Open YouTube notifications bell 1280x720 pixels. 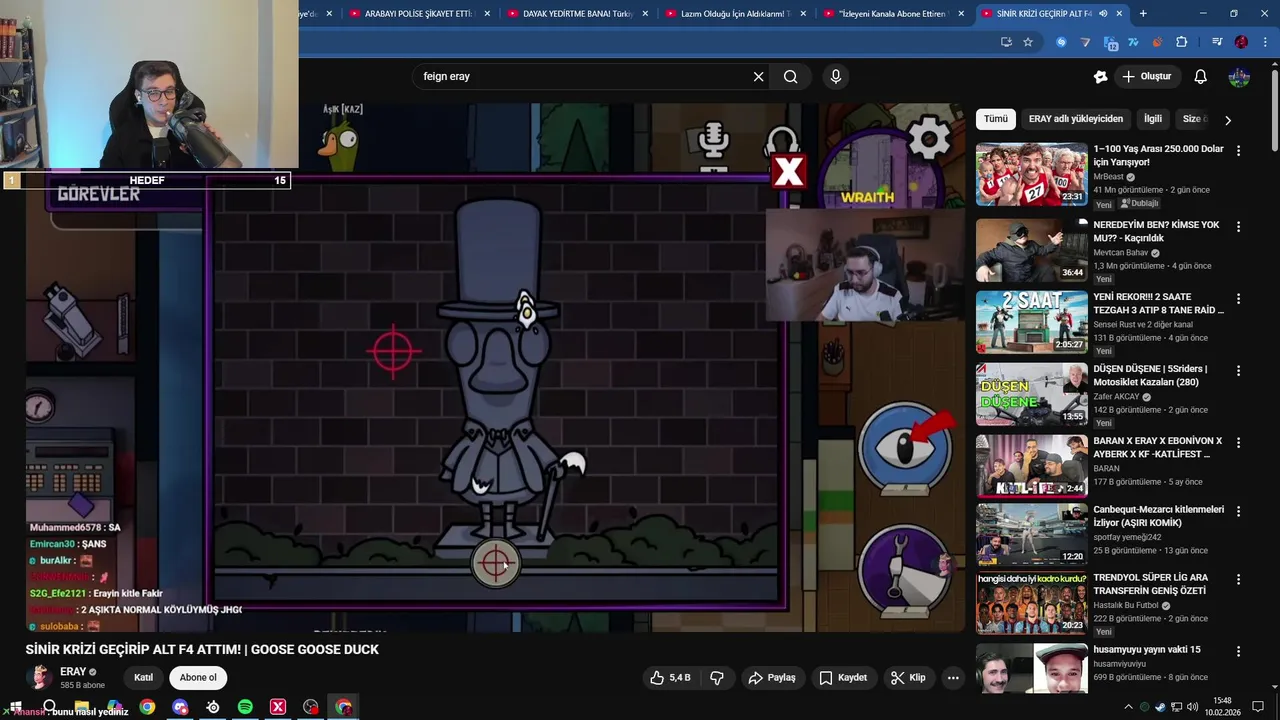pos(1200,76)
